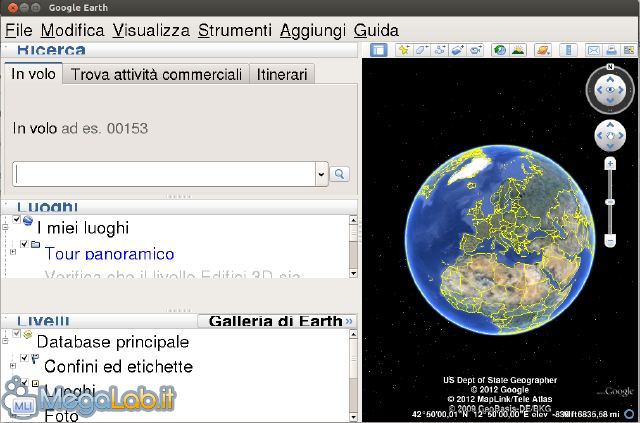The width and height of the screenshot is (640, 423).
Task: Select the Database principale row
Action: point(113,342)
